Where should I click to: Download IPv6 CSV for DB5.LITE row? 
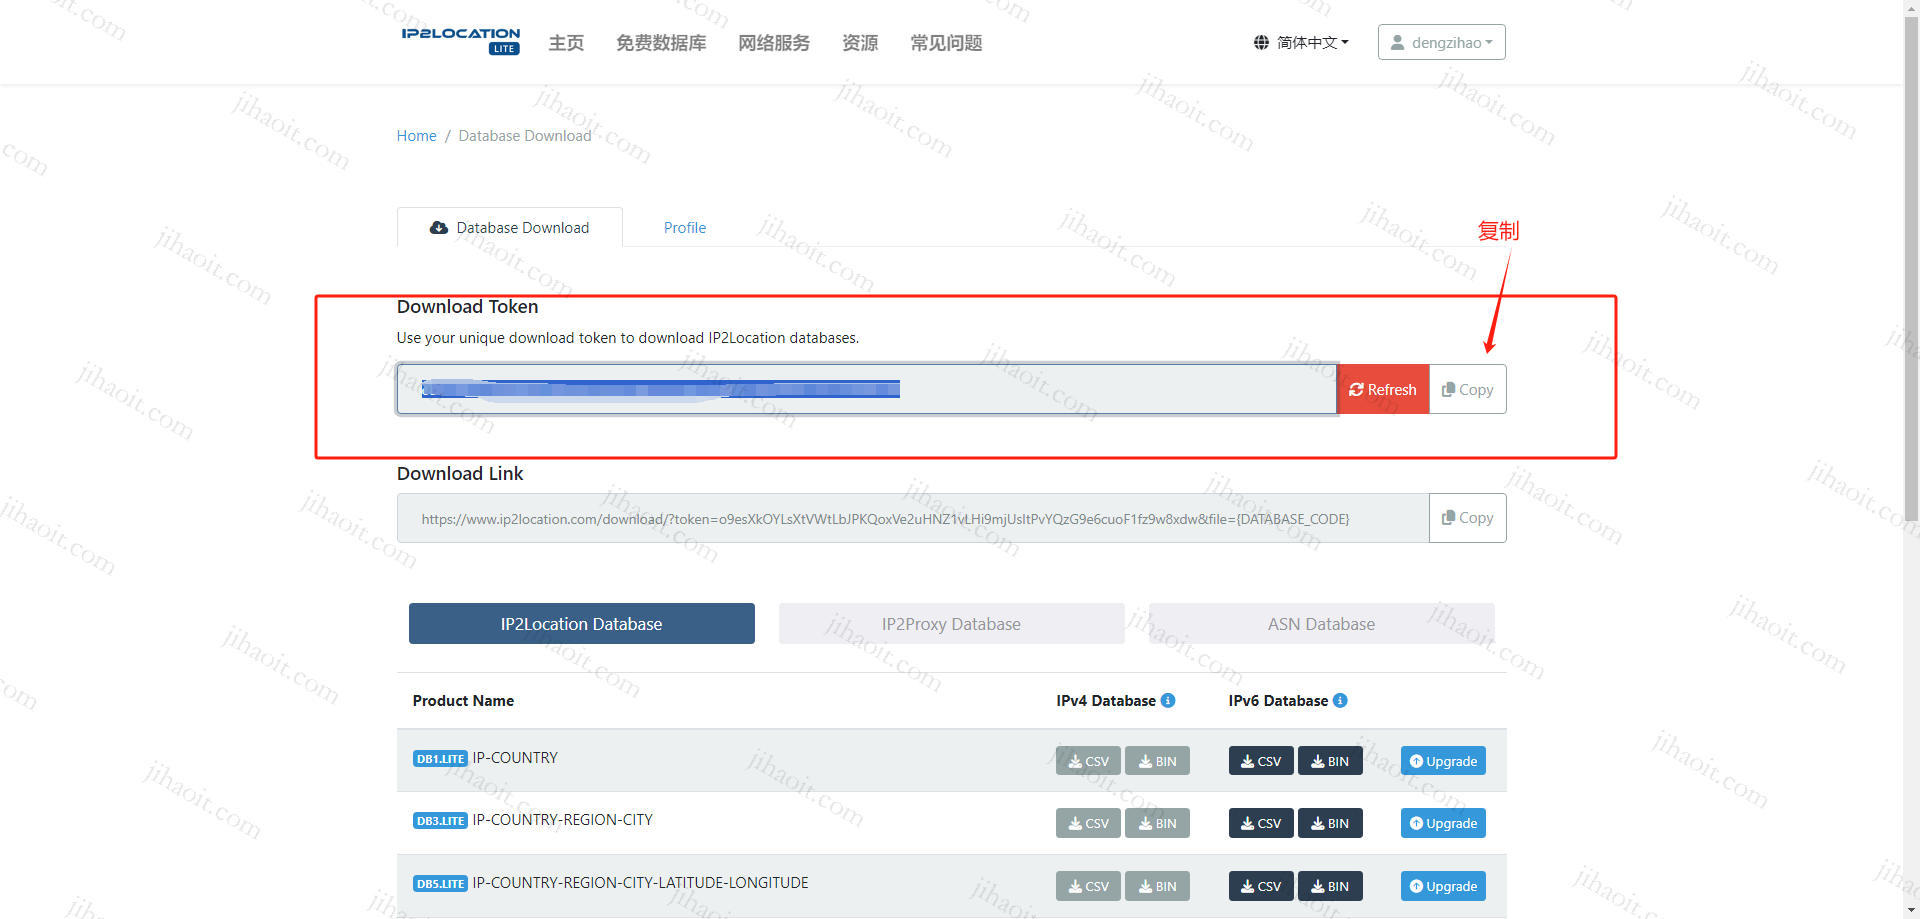[x=1261, y=886]
